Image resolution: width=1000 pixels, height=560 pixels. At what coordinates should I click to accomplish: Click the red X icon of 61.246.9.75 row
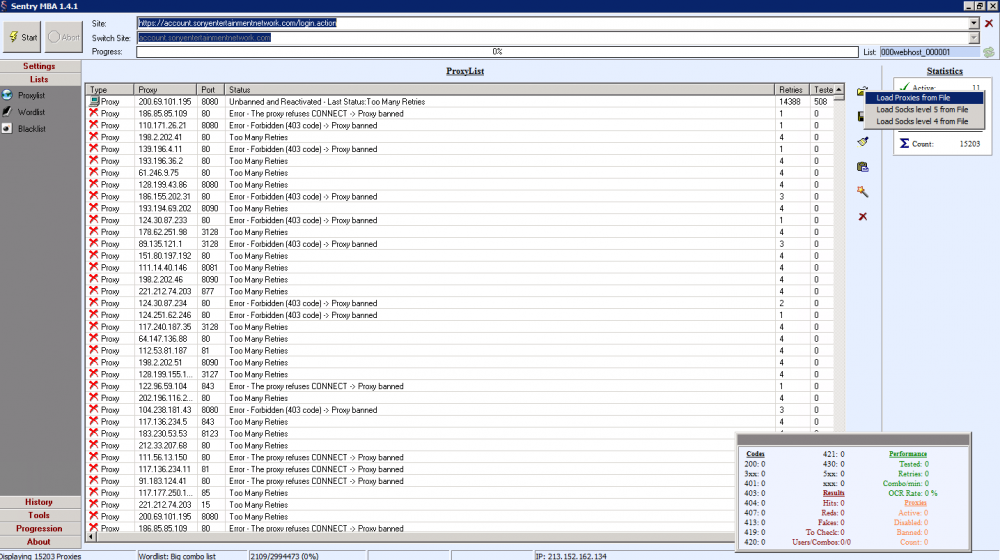point(94,172)
